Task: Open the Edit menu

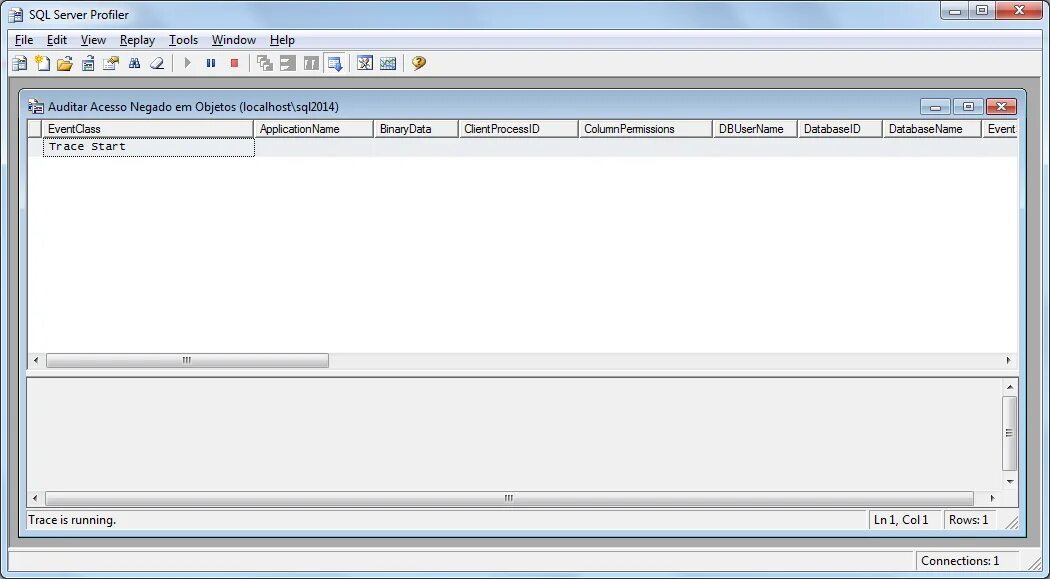Action: 57,40
